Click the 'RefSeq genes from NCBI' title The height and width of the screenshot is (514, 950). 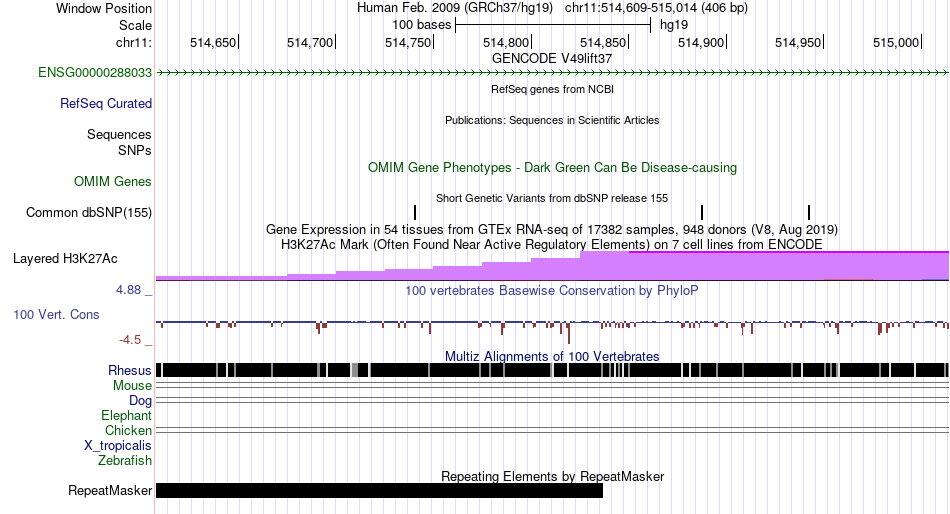pyautogui.click(x=552, y=89)
